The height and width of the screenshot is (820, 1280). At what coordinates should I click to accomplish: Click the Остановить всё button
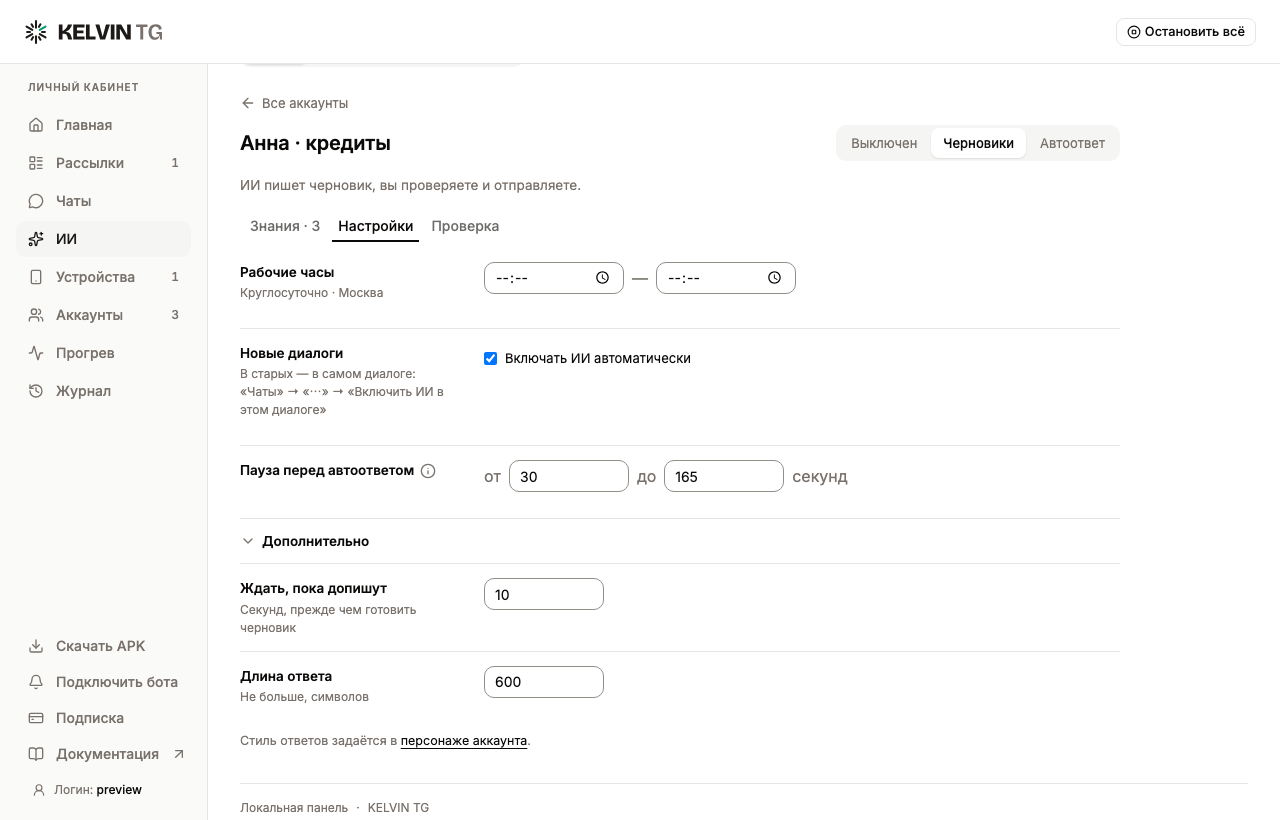(1186, 32)
